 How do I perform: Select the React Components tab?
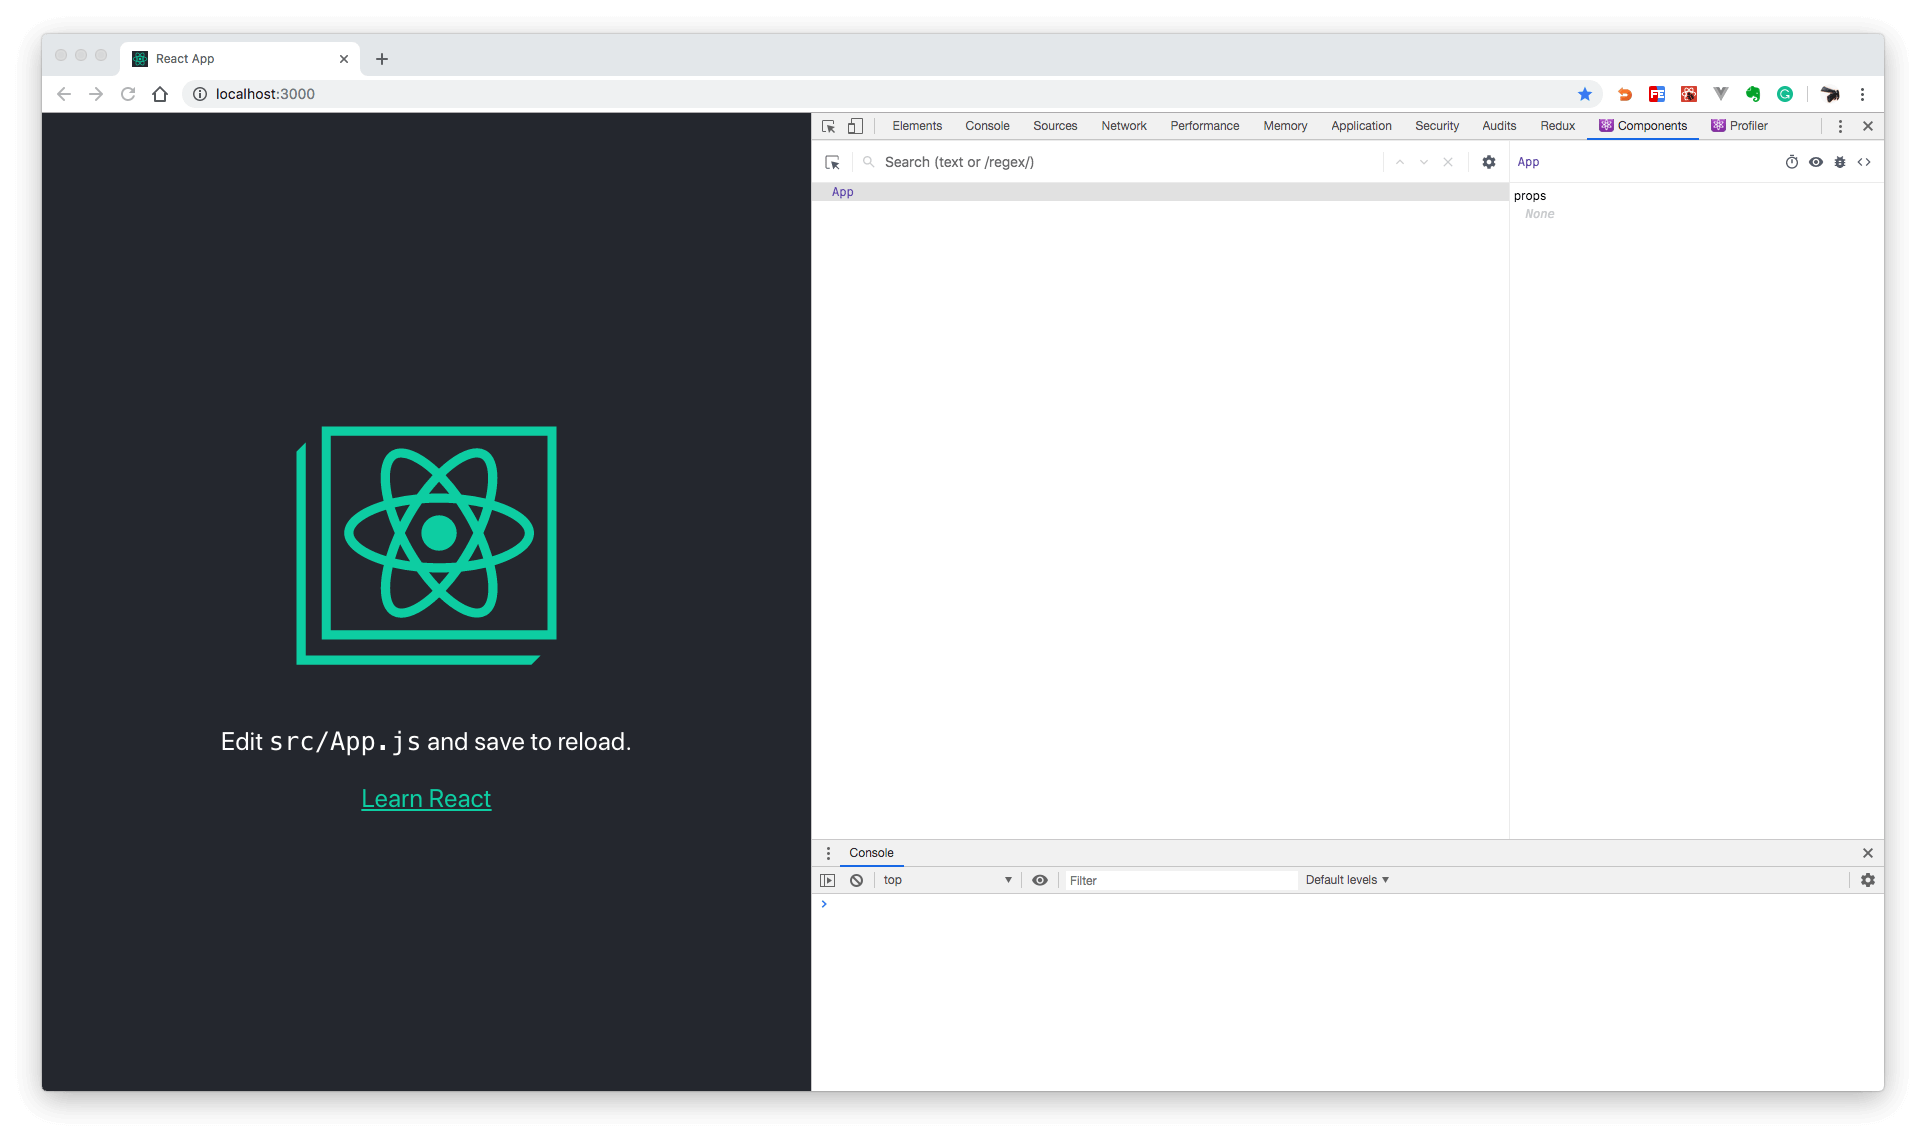point(1643,126)
